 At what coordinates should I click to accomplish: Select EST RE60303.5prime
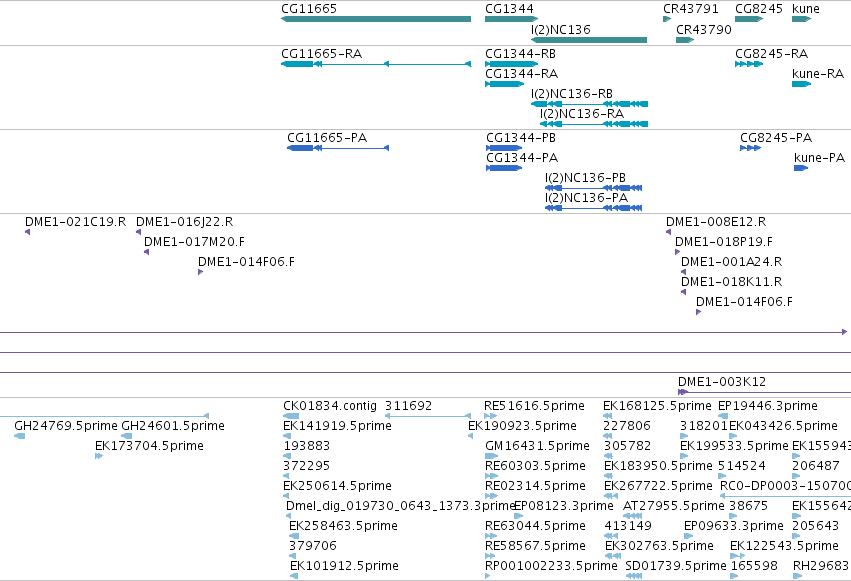[x=535, y=466]
